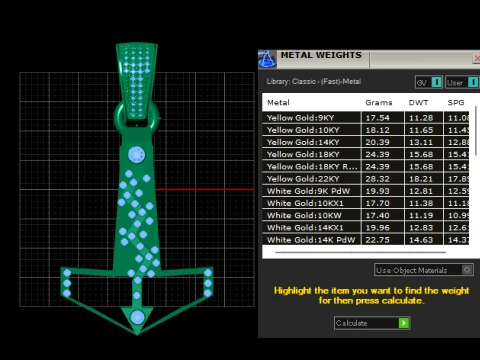Click the vertical scrollbar of metal table
Screen dimensions: 480x360
(x=476, y=130)
